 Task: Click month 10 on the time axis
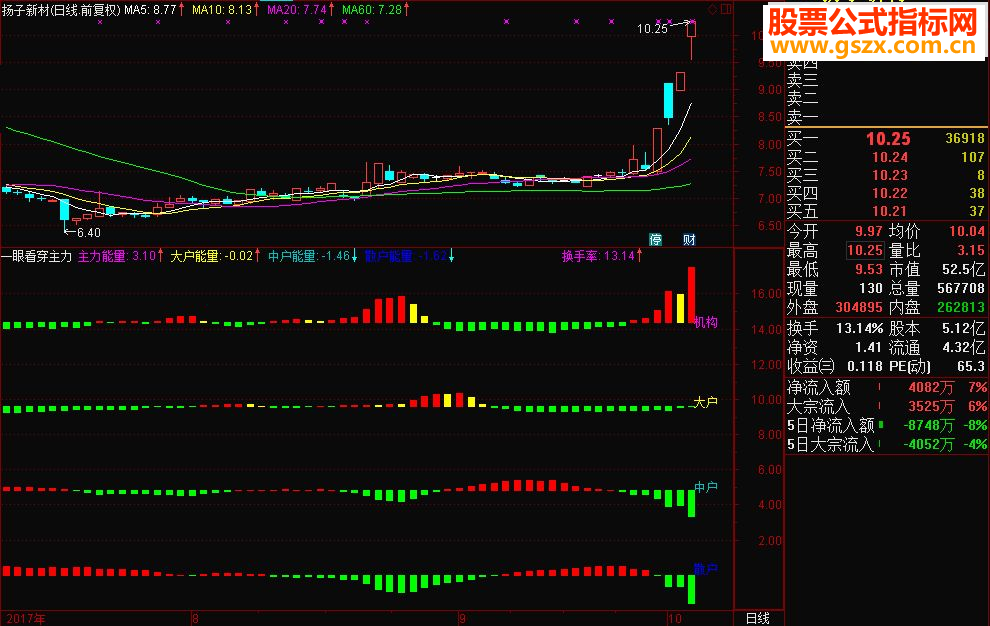[x=675, y=618]
